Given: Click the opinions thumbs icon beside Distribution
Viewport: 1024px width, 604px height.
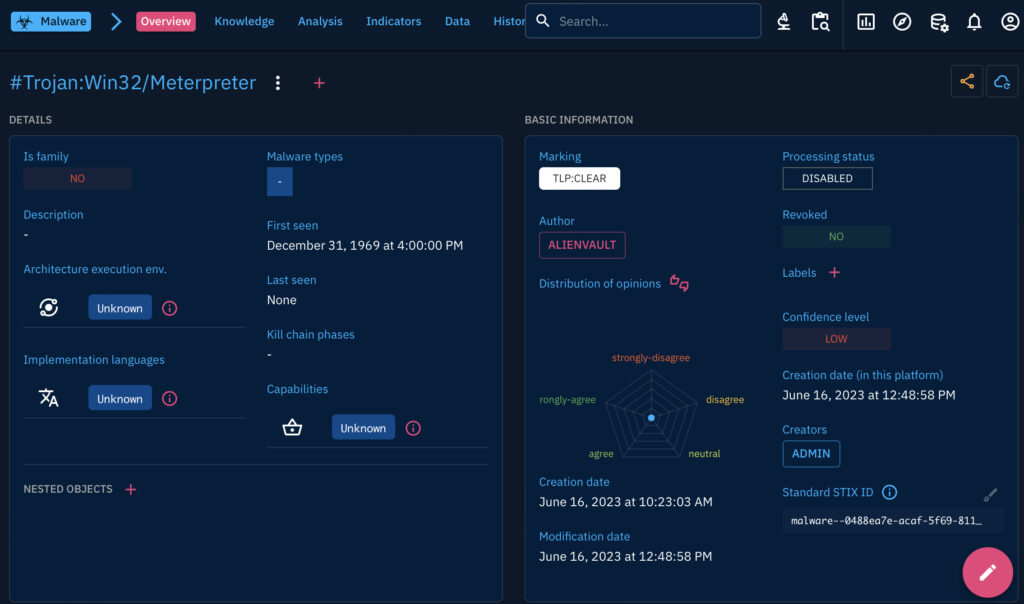Looking at the screenshot, I should click(x=679, y=283).
